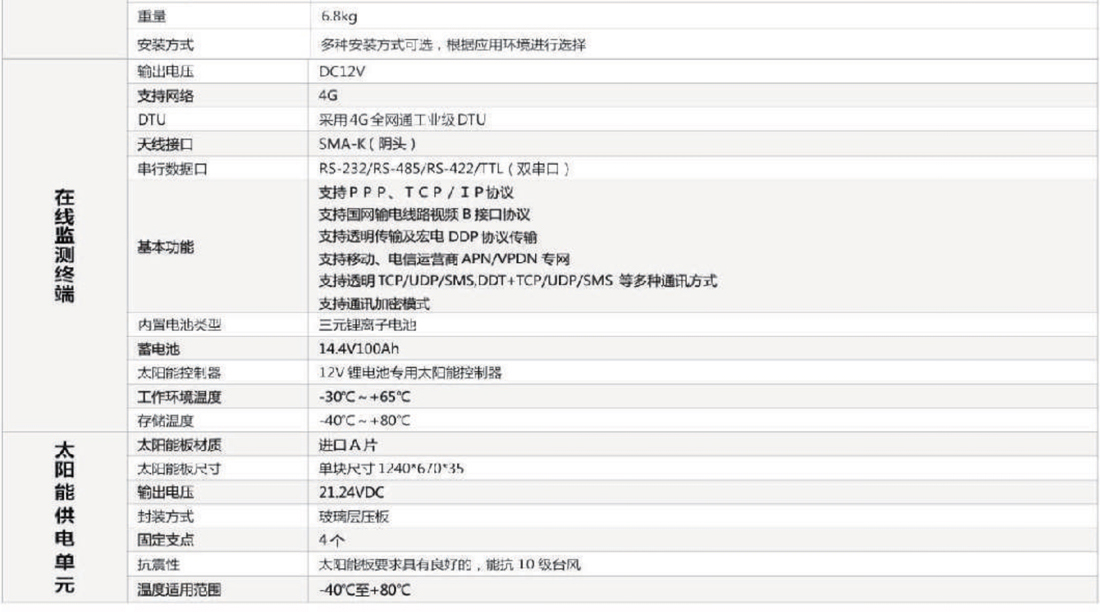1100x612 pixels.
Task: Select the '固定支点' label
Action: point(165,540)
